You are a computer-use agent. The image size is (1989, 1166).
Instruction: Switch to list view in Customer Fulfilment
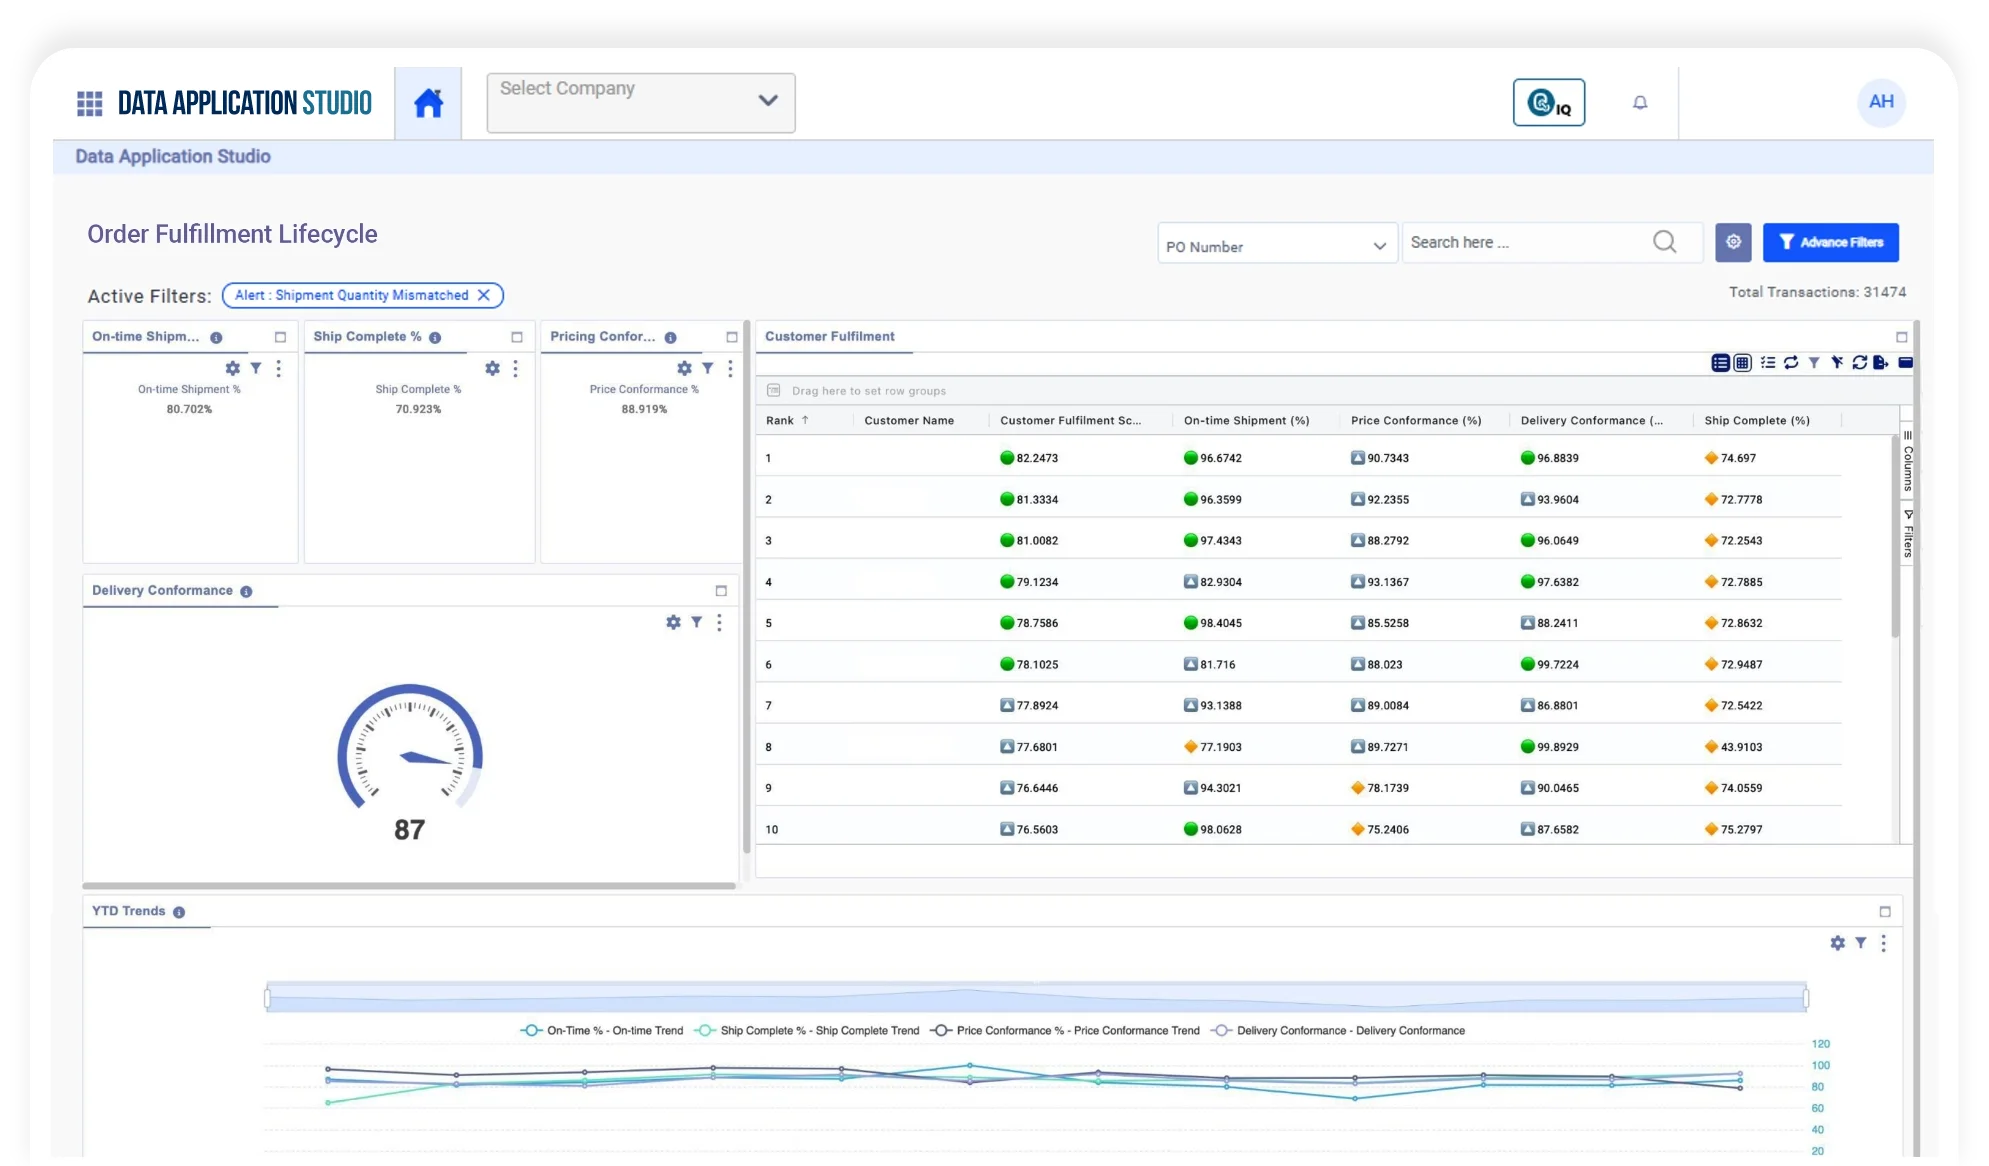[1720, 363]
